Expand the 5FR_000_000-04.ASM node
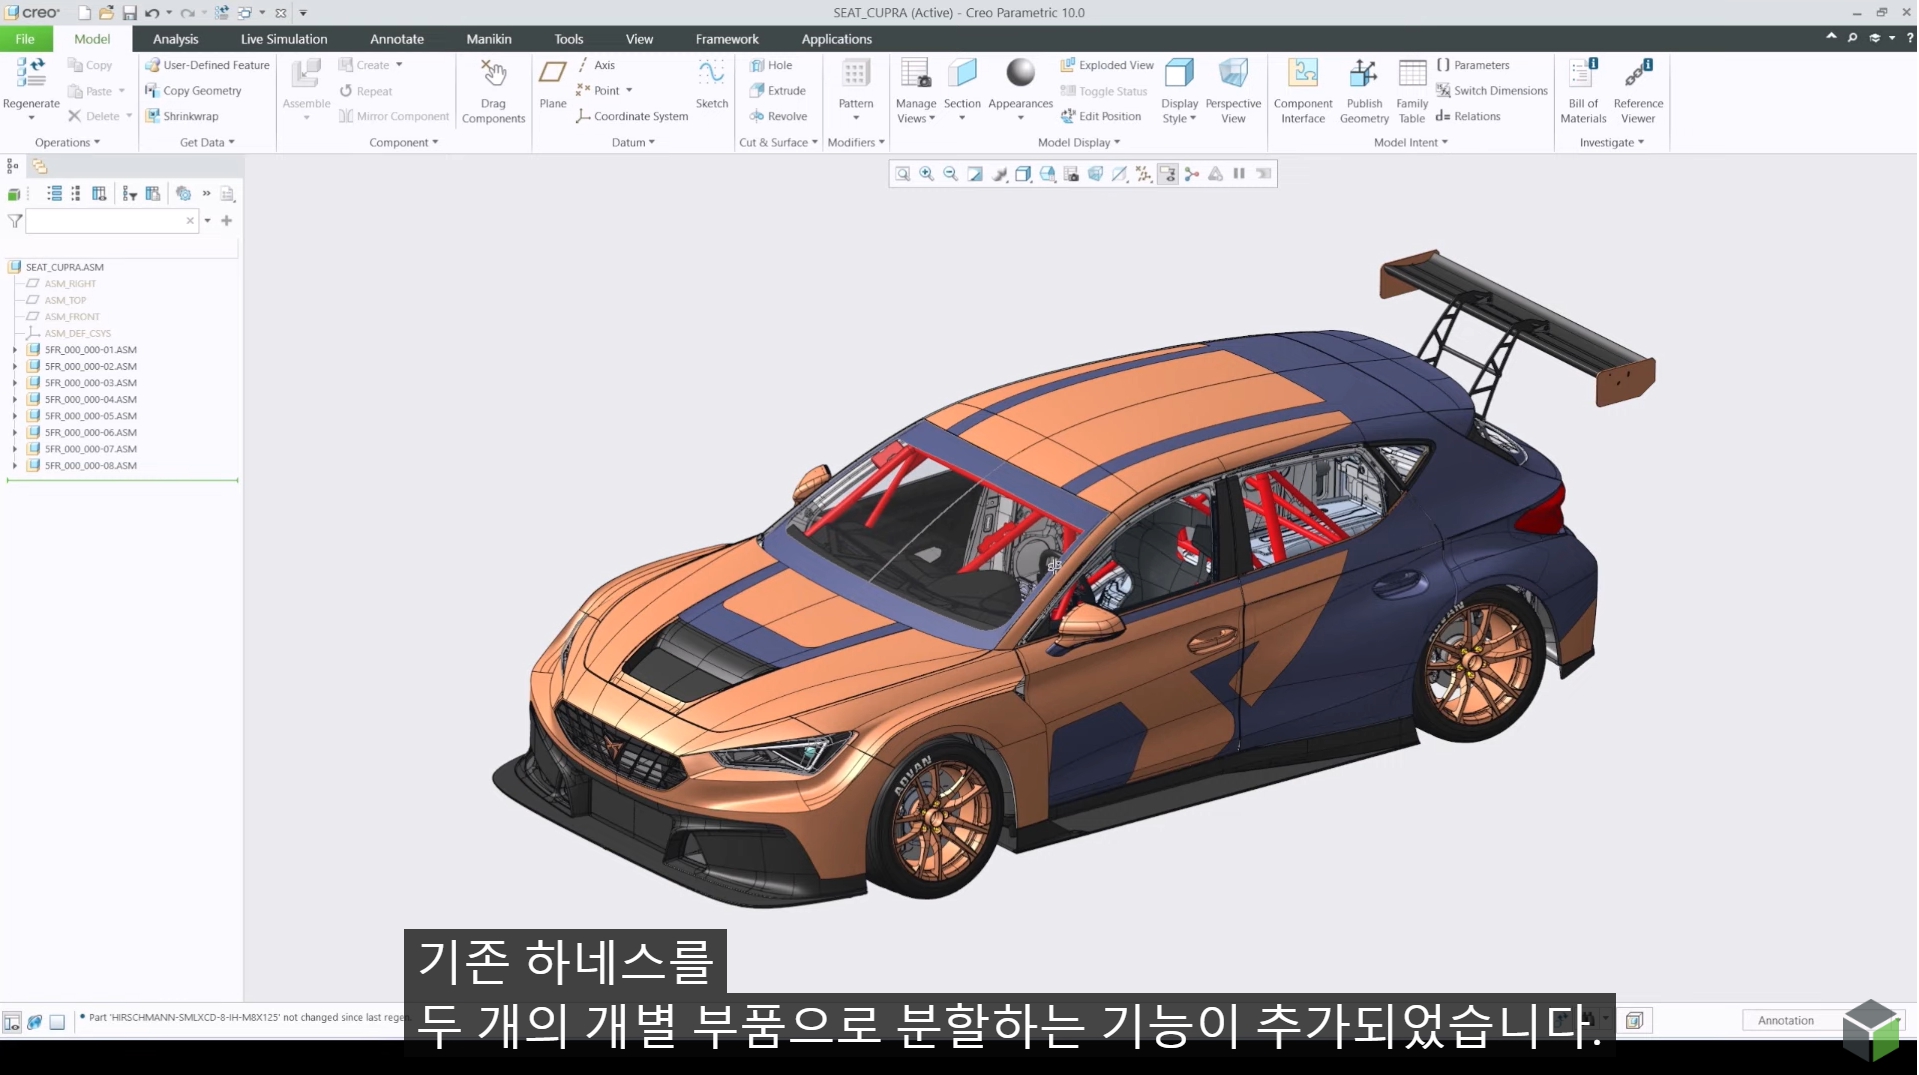 (15, 400)
